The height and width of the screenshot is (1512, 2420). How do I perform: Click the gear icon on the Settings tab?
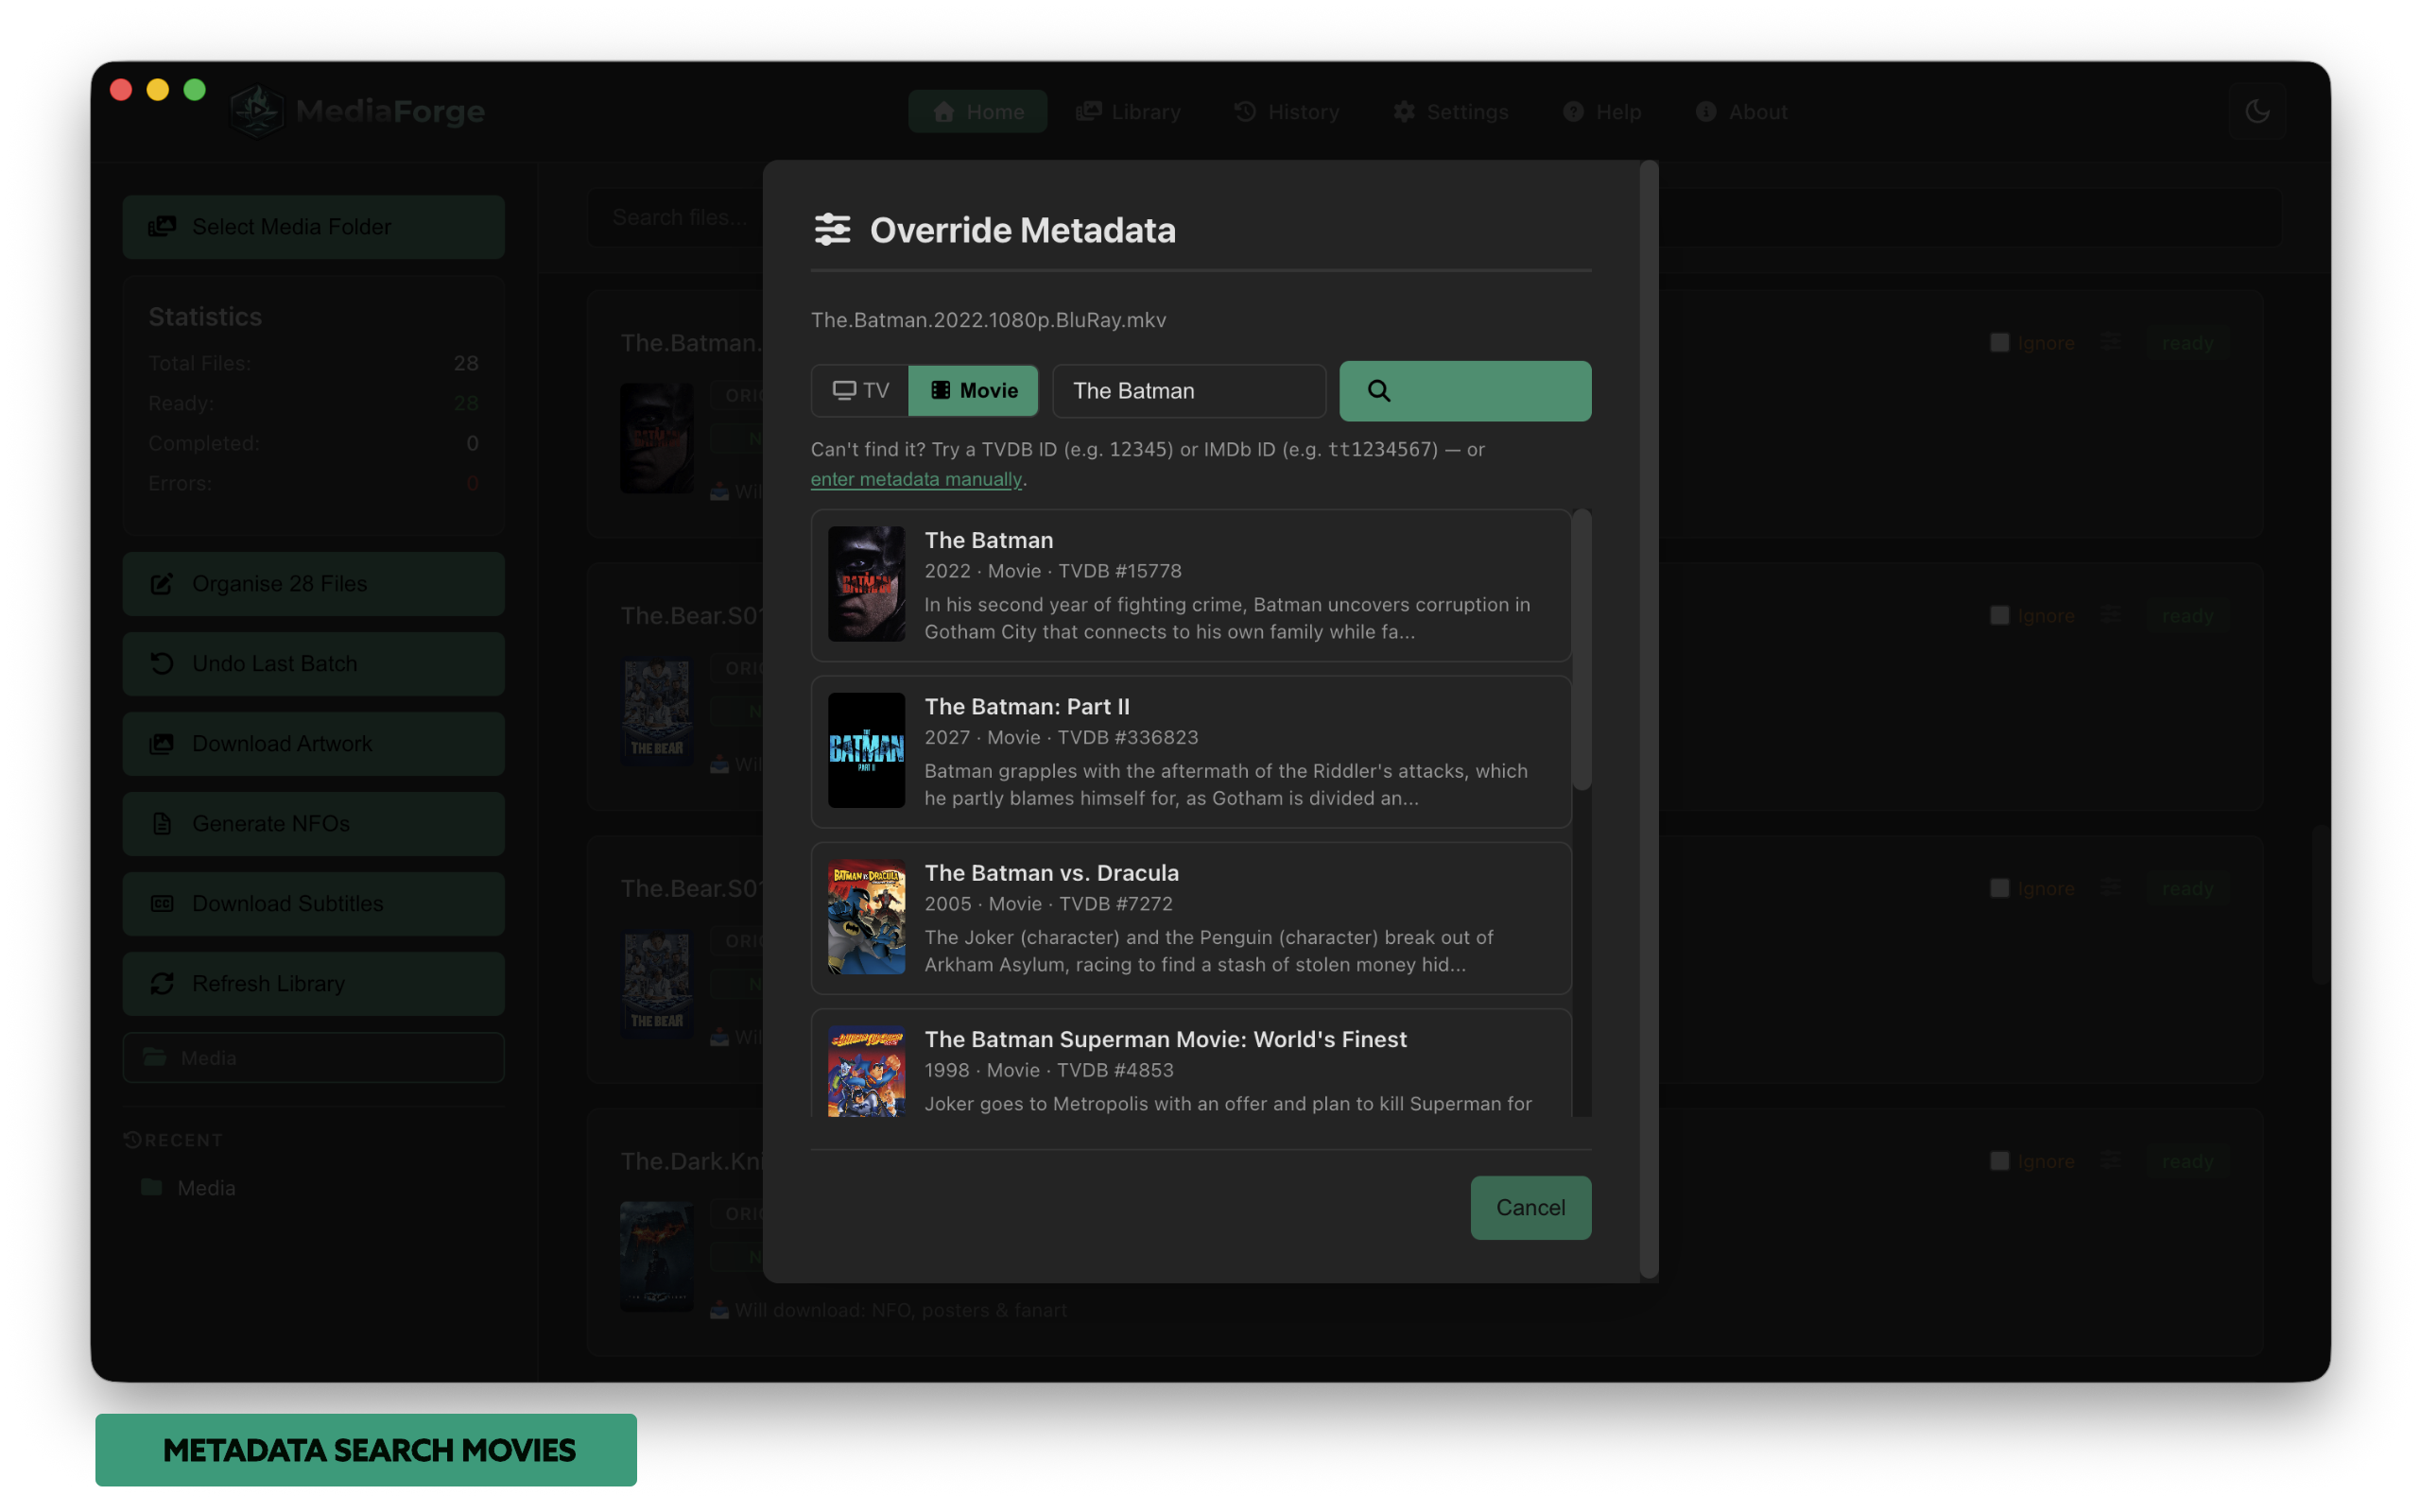pos(1404,111)
